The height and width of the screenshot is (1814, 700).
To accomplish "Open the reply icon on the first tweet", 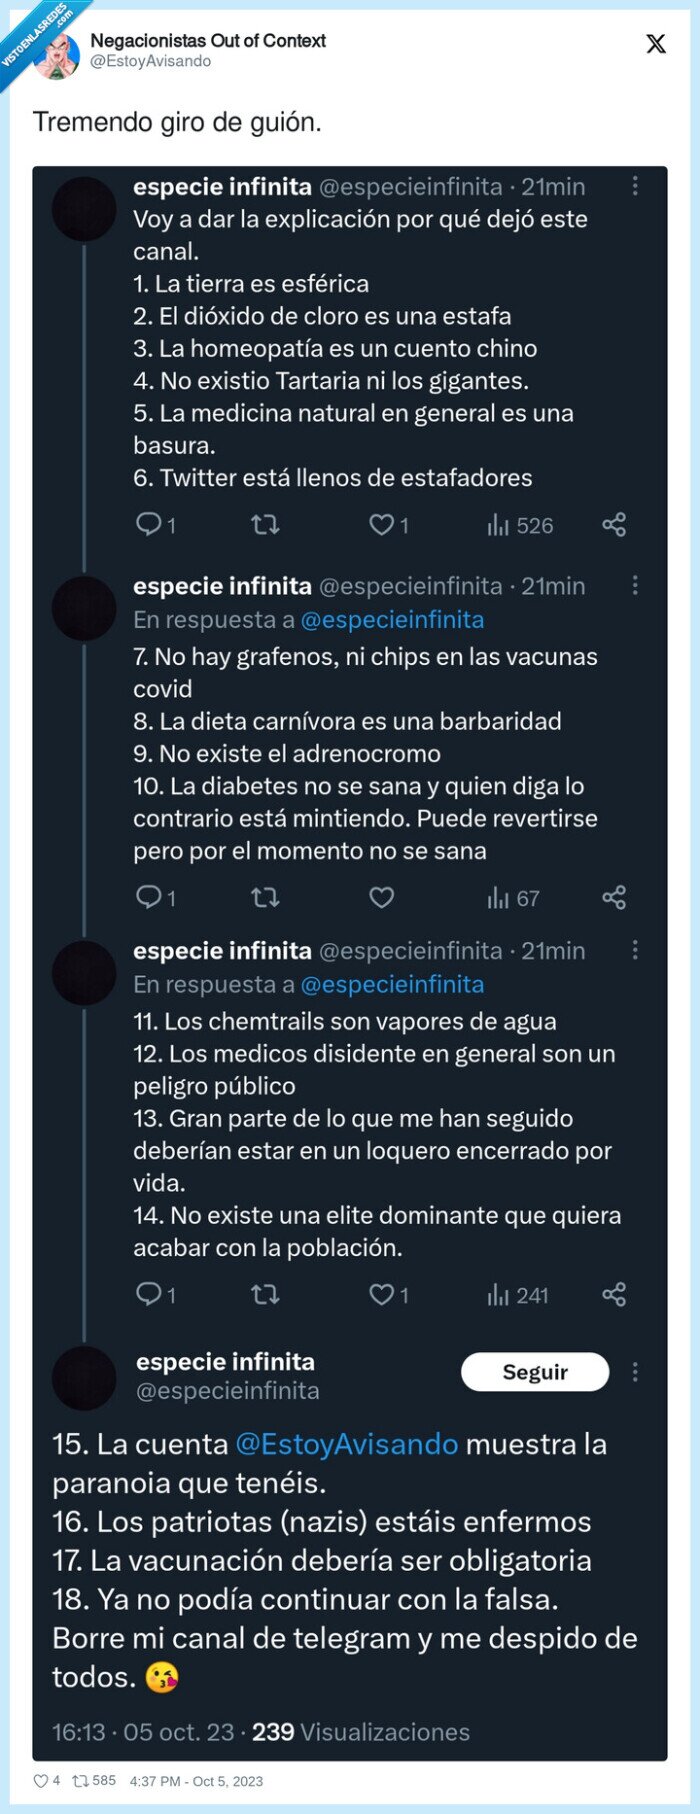I will click(x=150, y=525).
